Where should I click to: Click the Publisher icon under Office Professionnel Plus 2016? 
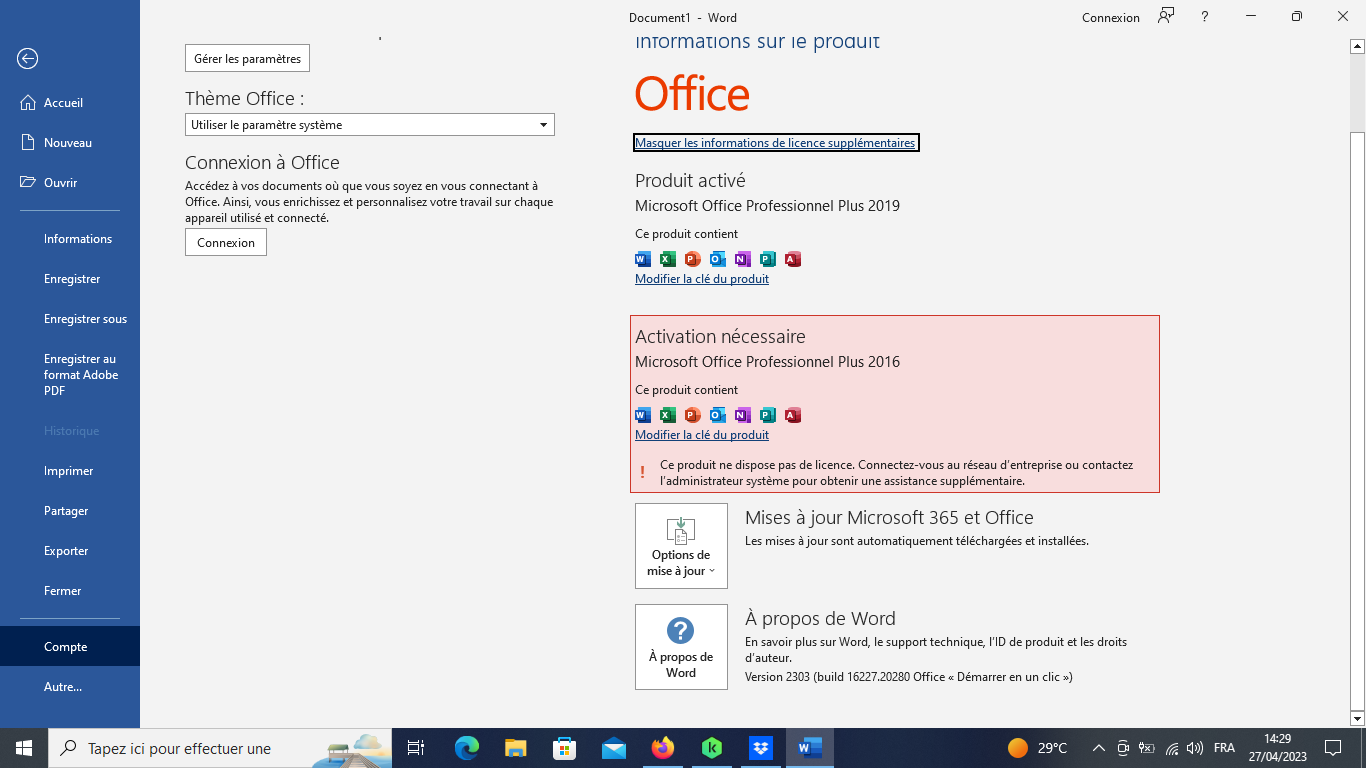768,415
